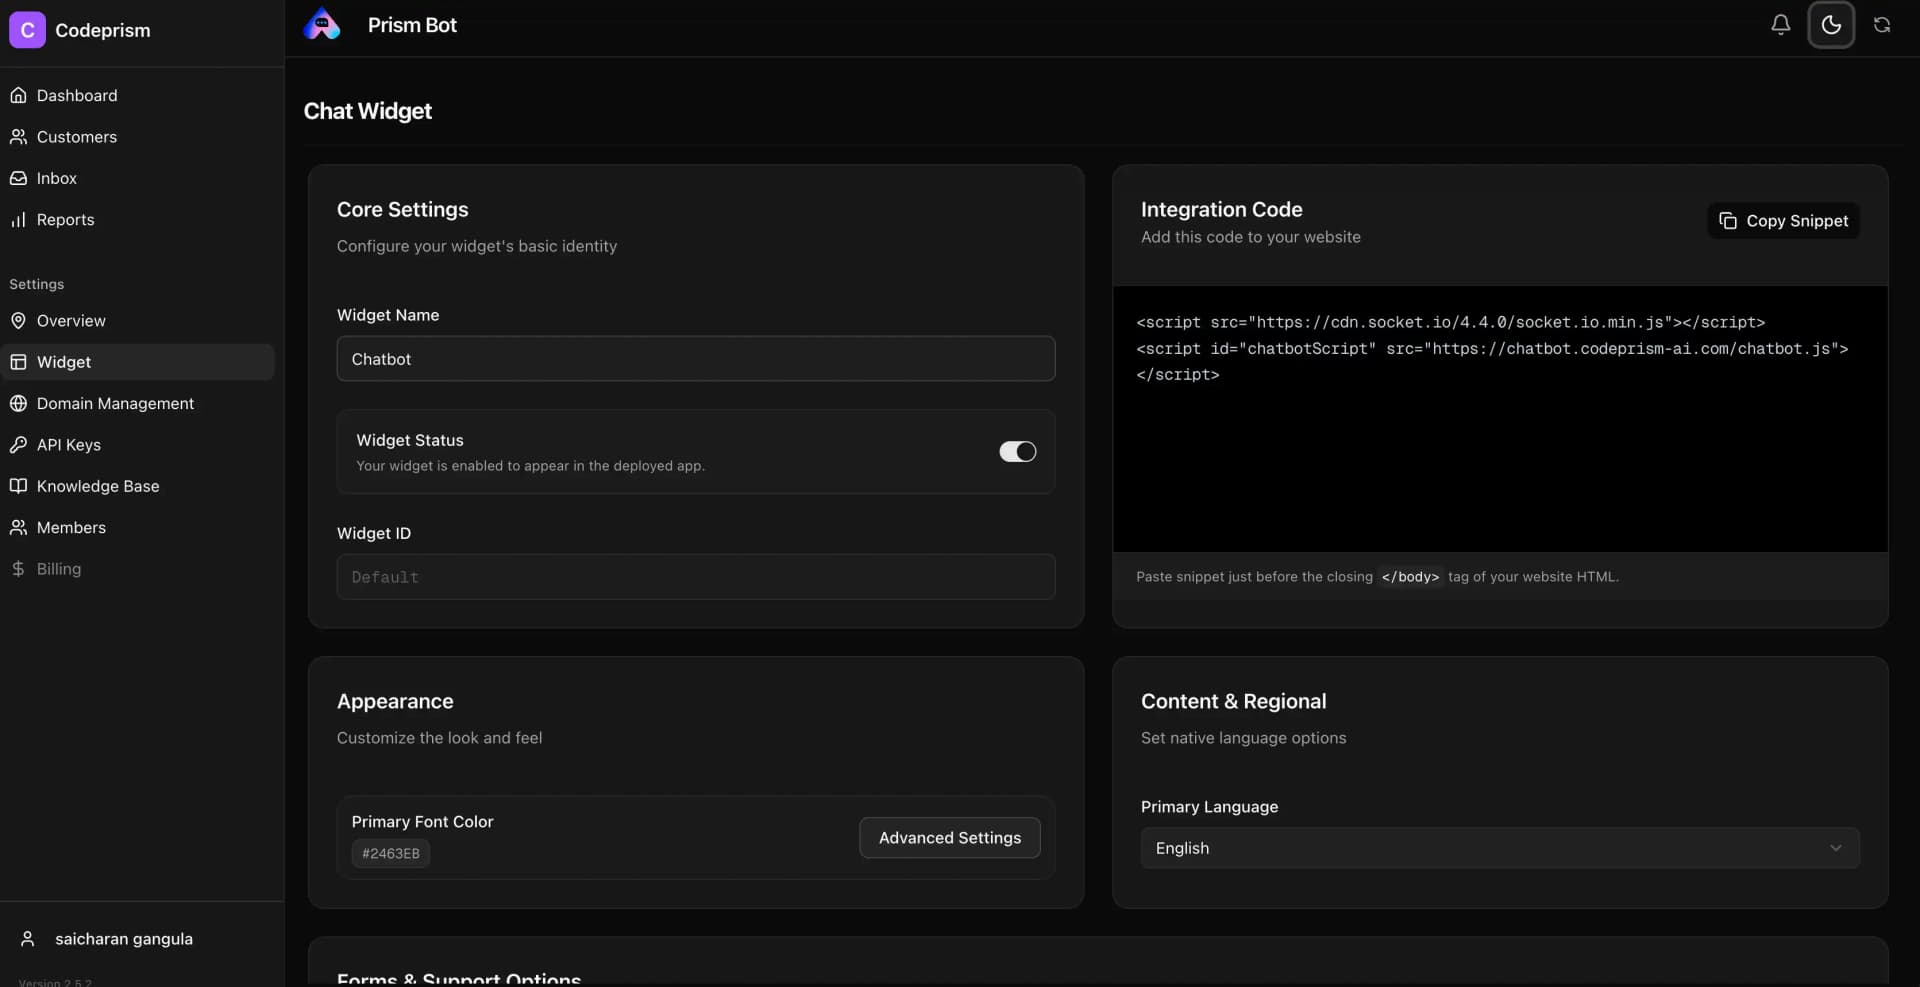
Task: Open the Prism Bot logo icon
Action: pyautogui.click(x=322, y=25)
